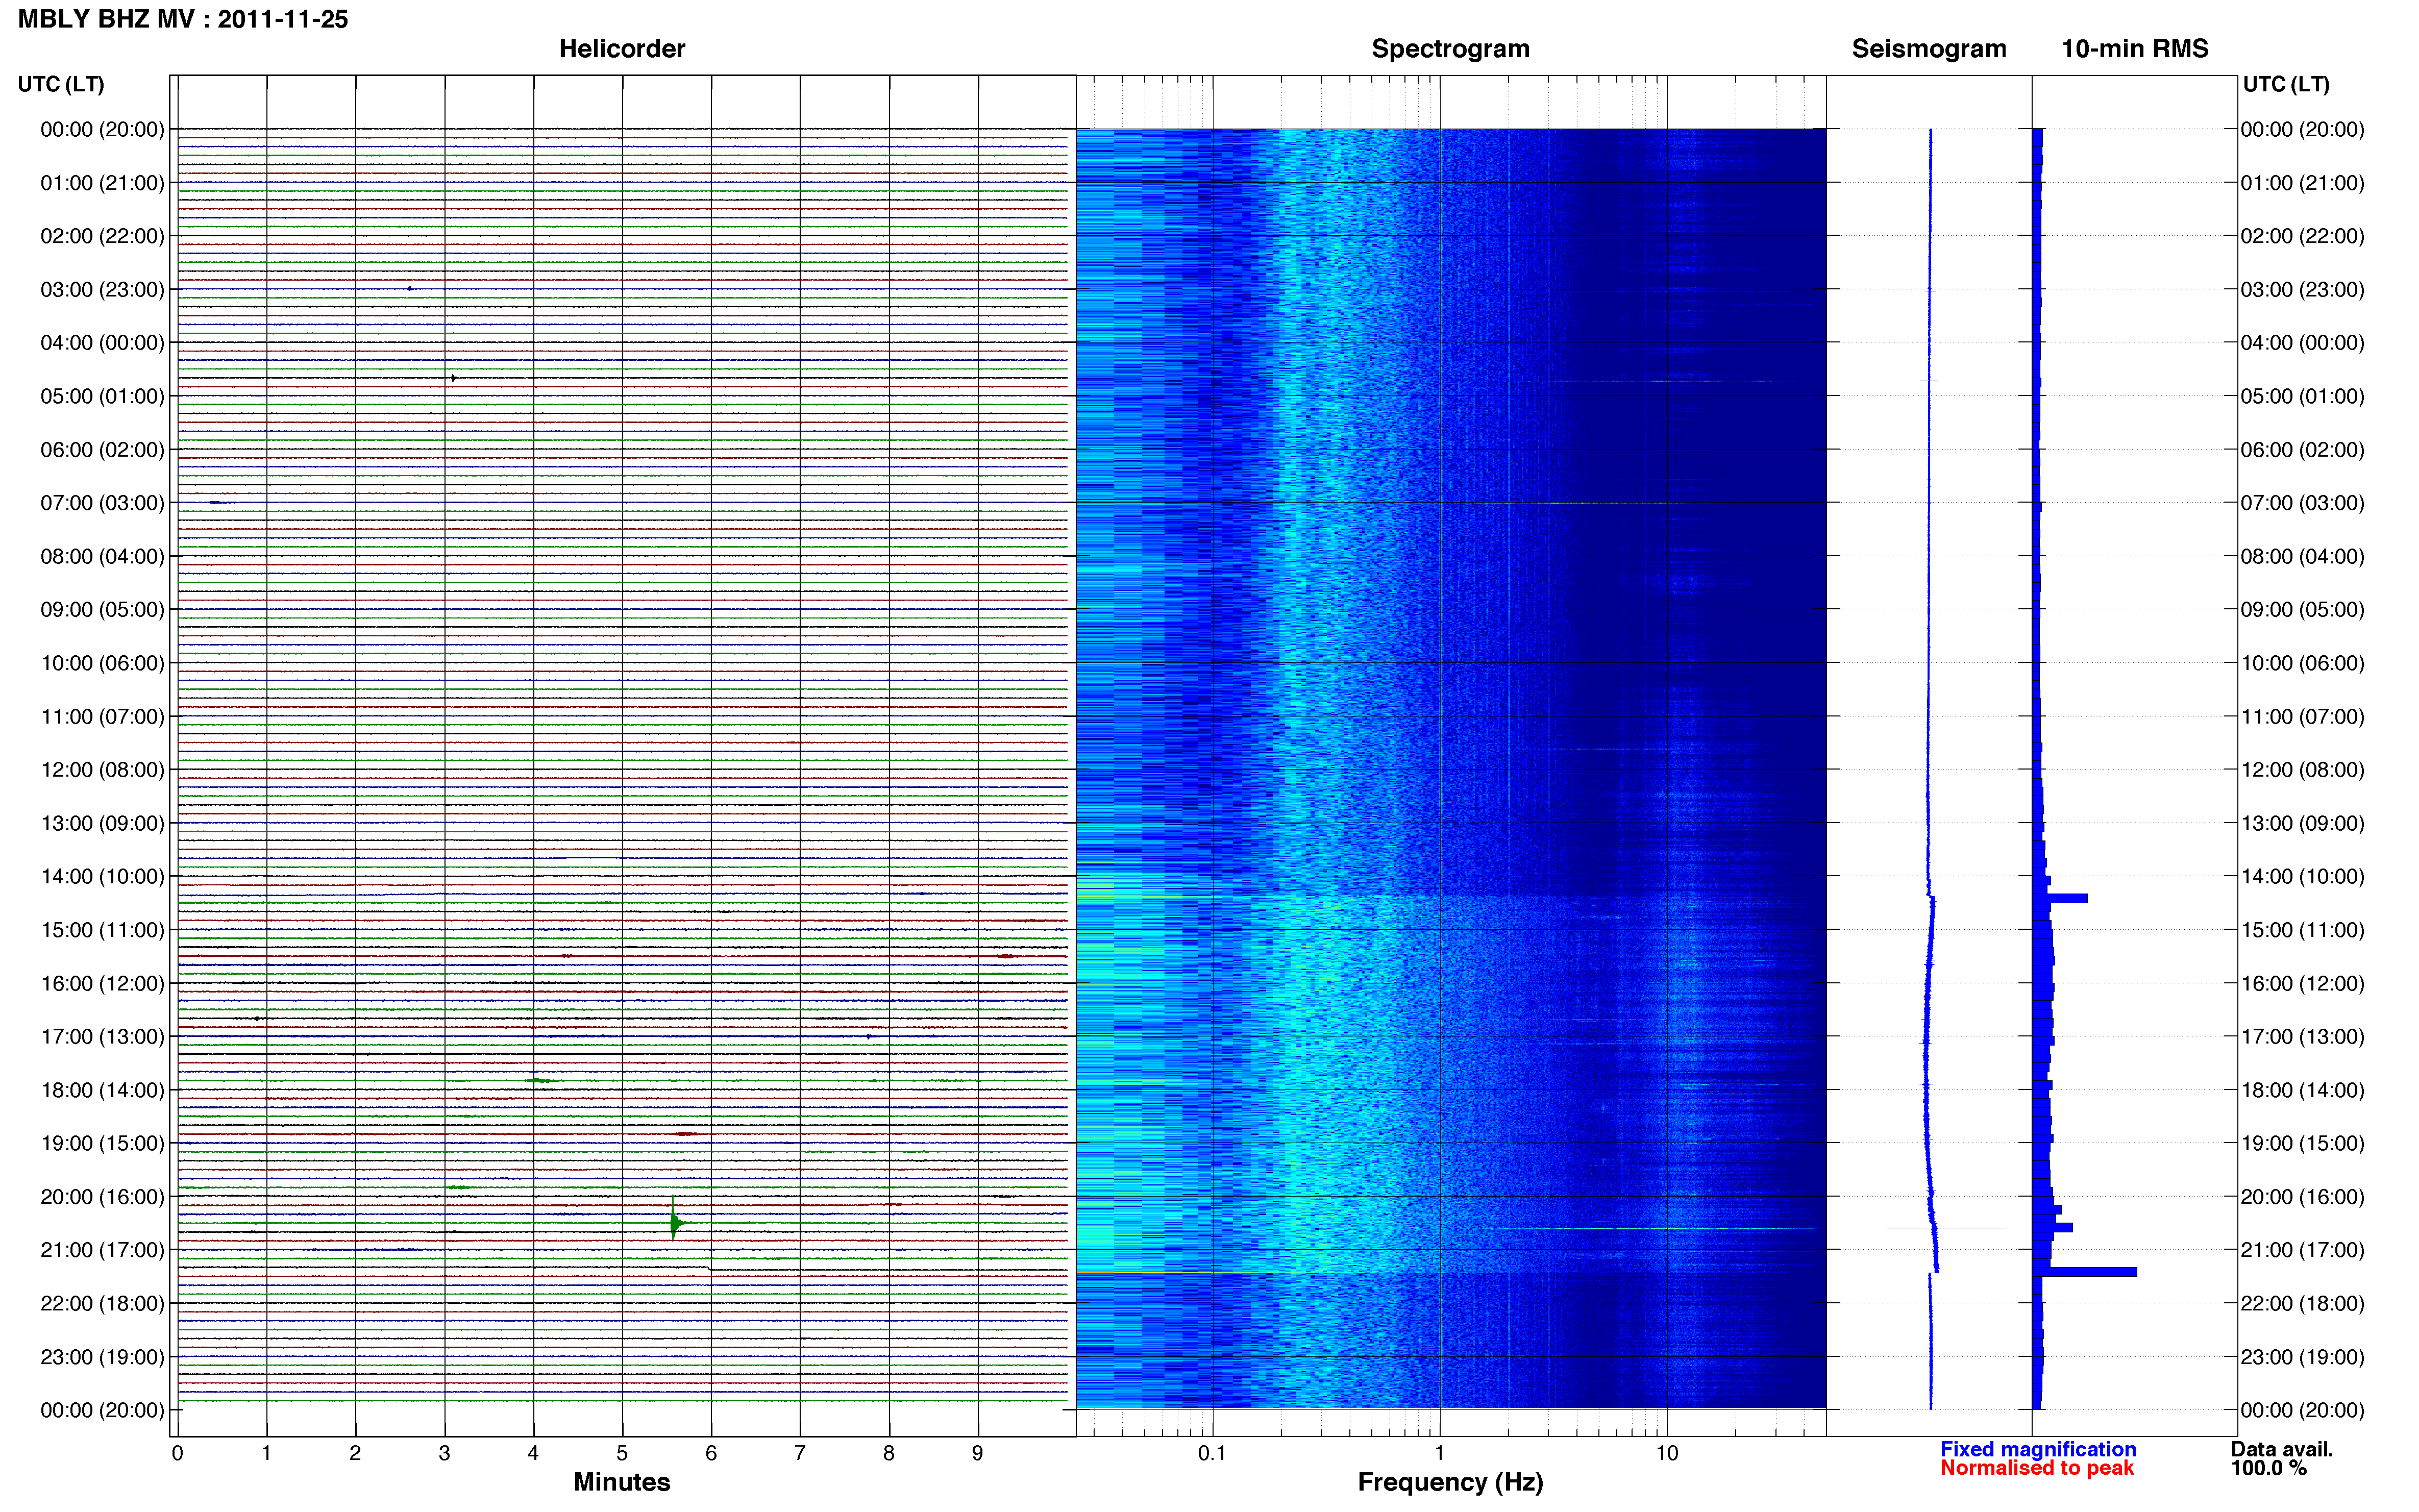Click the 04:00 (00:00) label beside the RMS panel
The image size is (2419, 1512).
(2302, 343)
